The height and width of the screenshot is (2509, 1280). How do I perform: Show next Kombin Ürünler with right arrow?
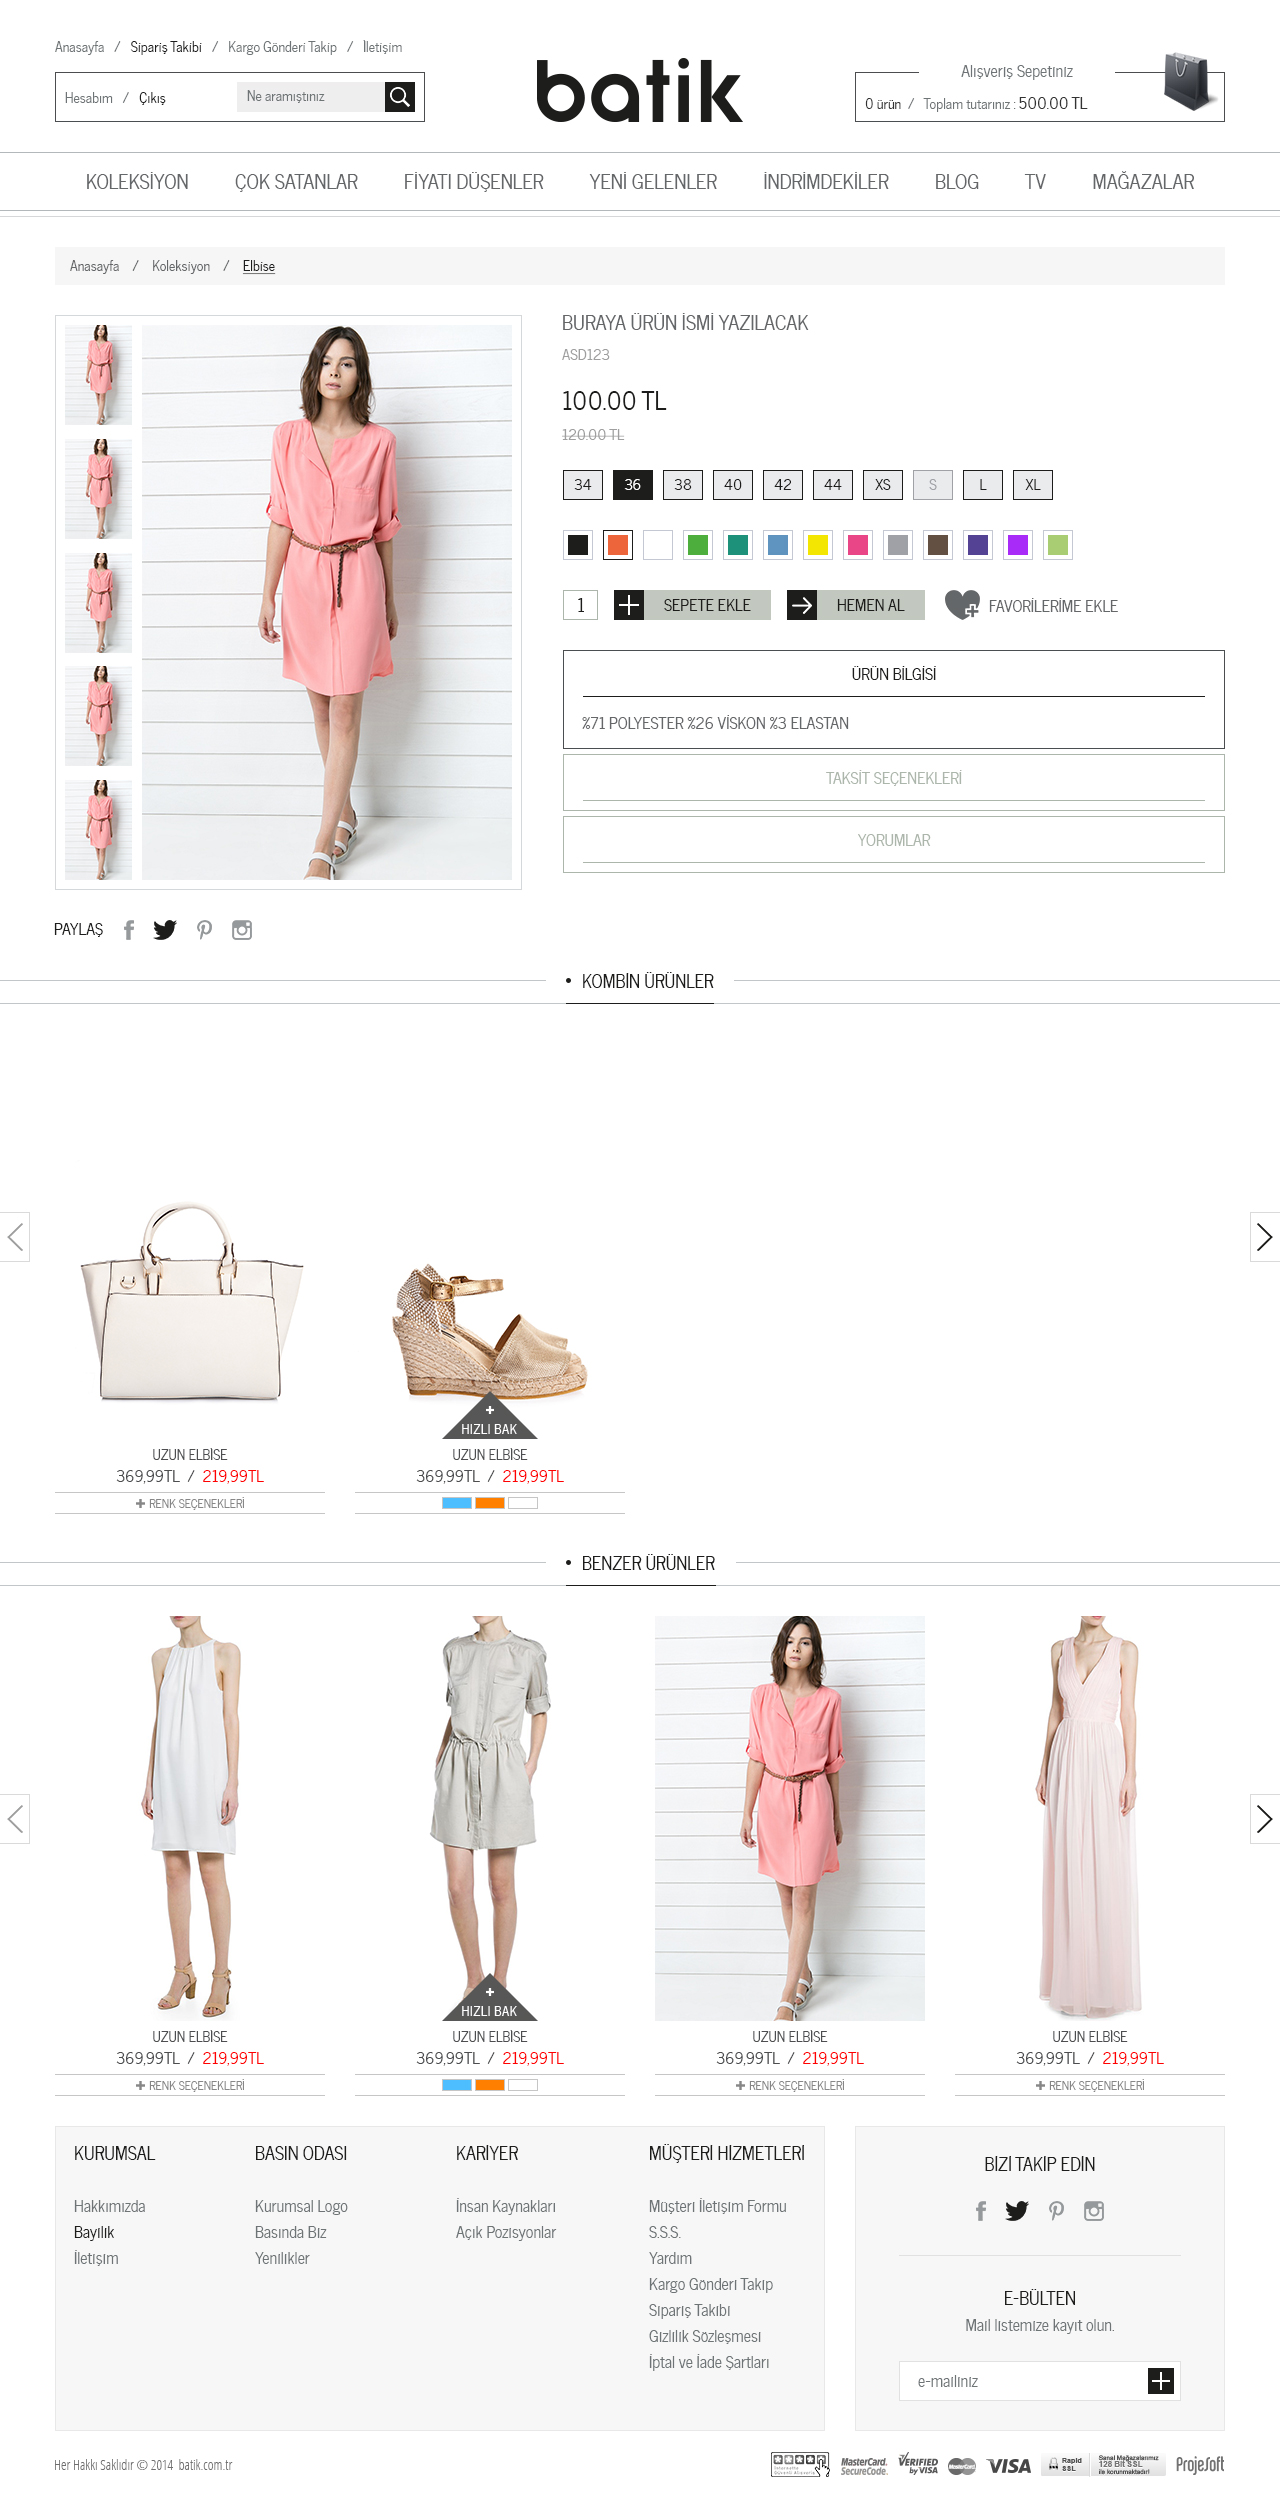pos(1264,1237)
